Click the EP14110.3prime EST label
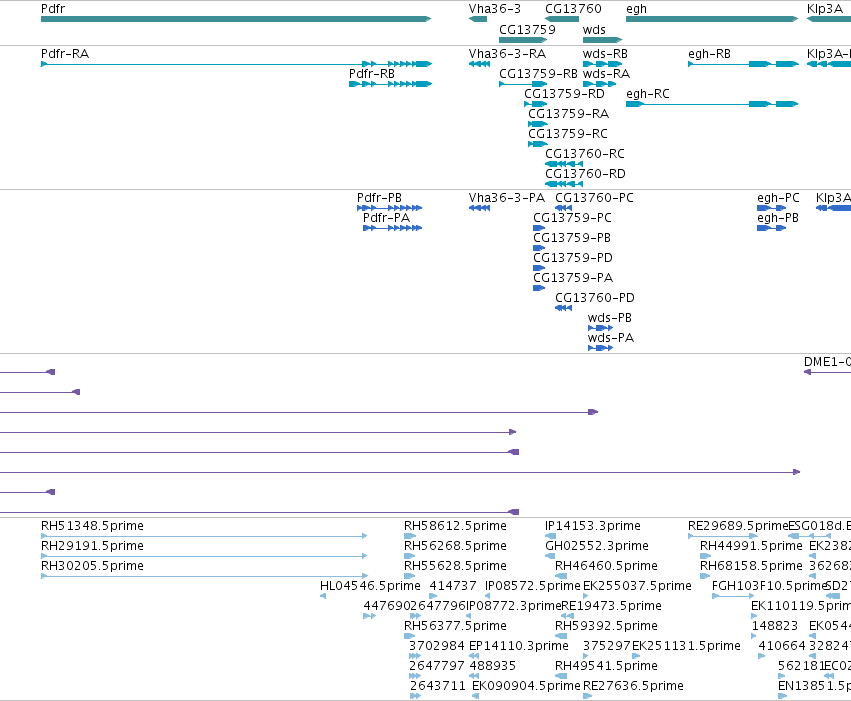 (x=519, y=646)
